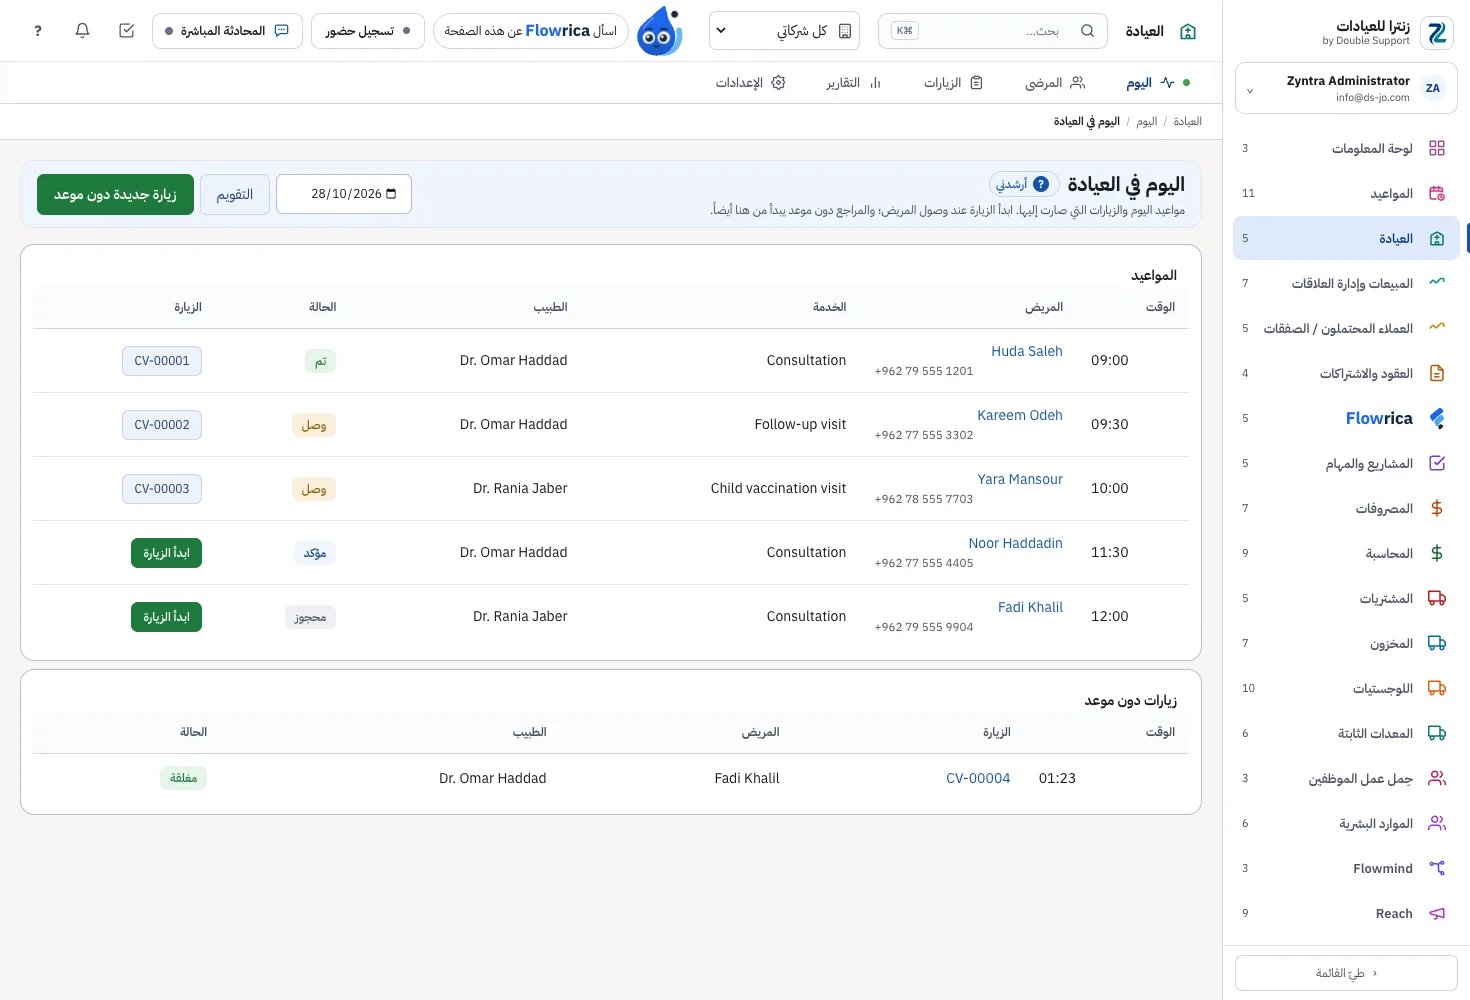
Task: Select the اليوم tab
Action: pyautogui.click(x=1158, y=83)
